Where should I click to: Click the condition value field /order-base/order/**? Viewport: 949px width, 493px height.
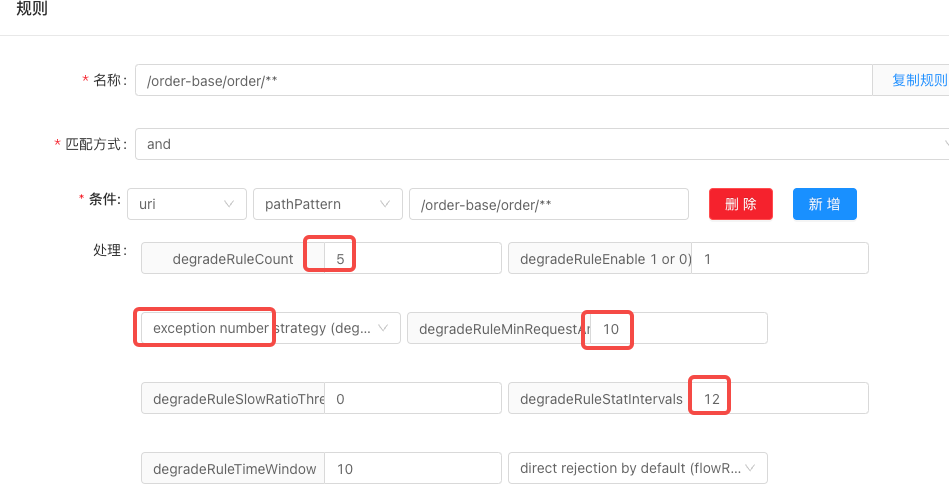549,204
